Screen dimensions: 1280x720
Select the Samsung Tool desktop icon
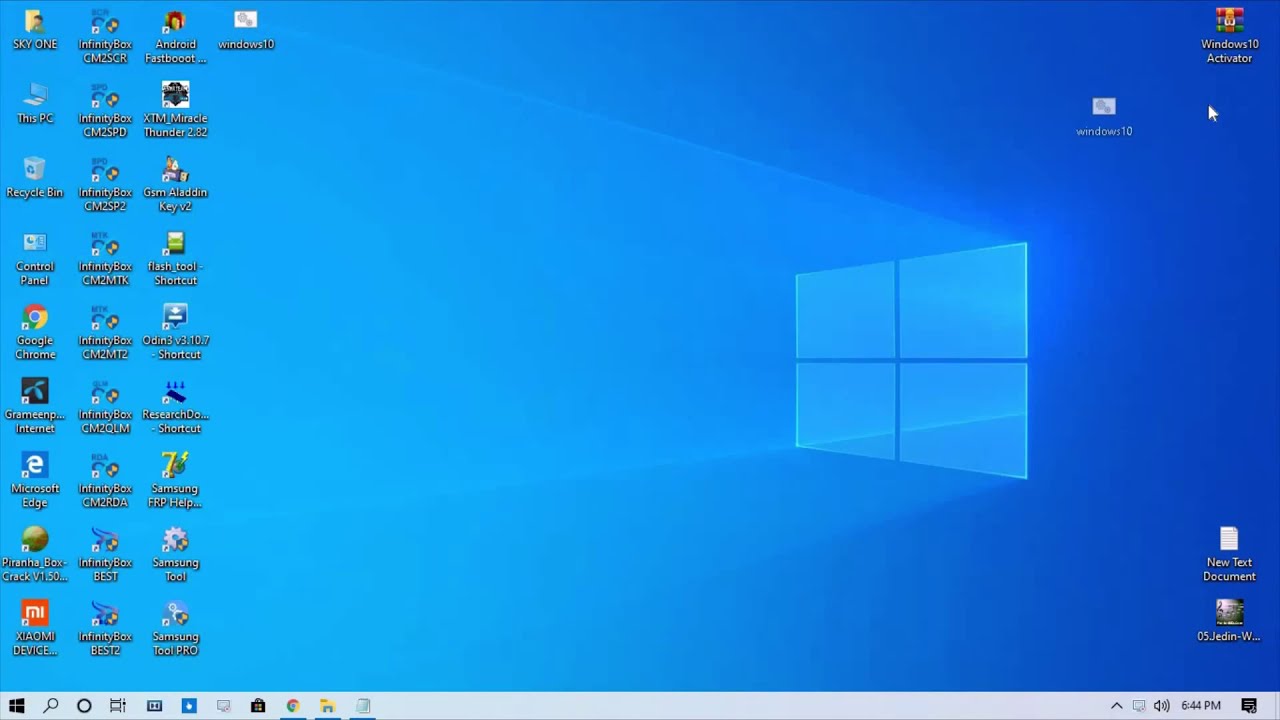pos(175,555)
